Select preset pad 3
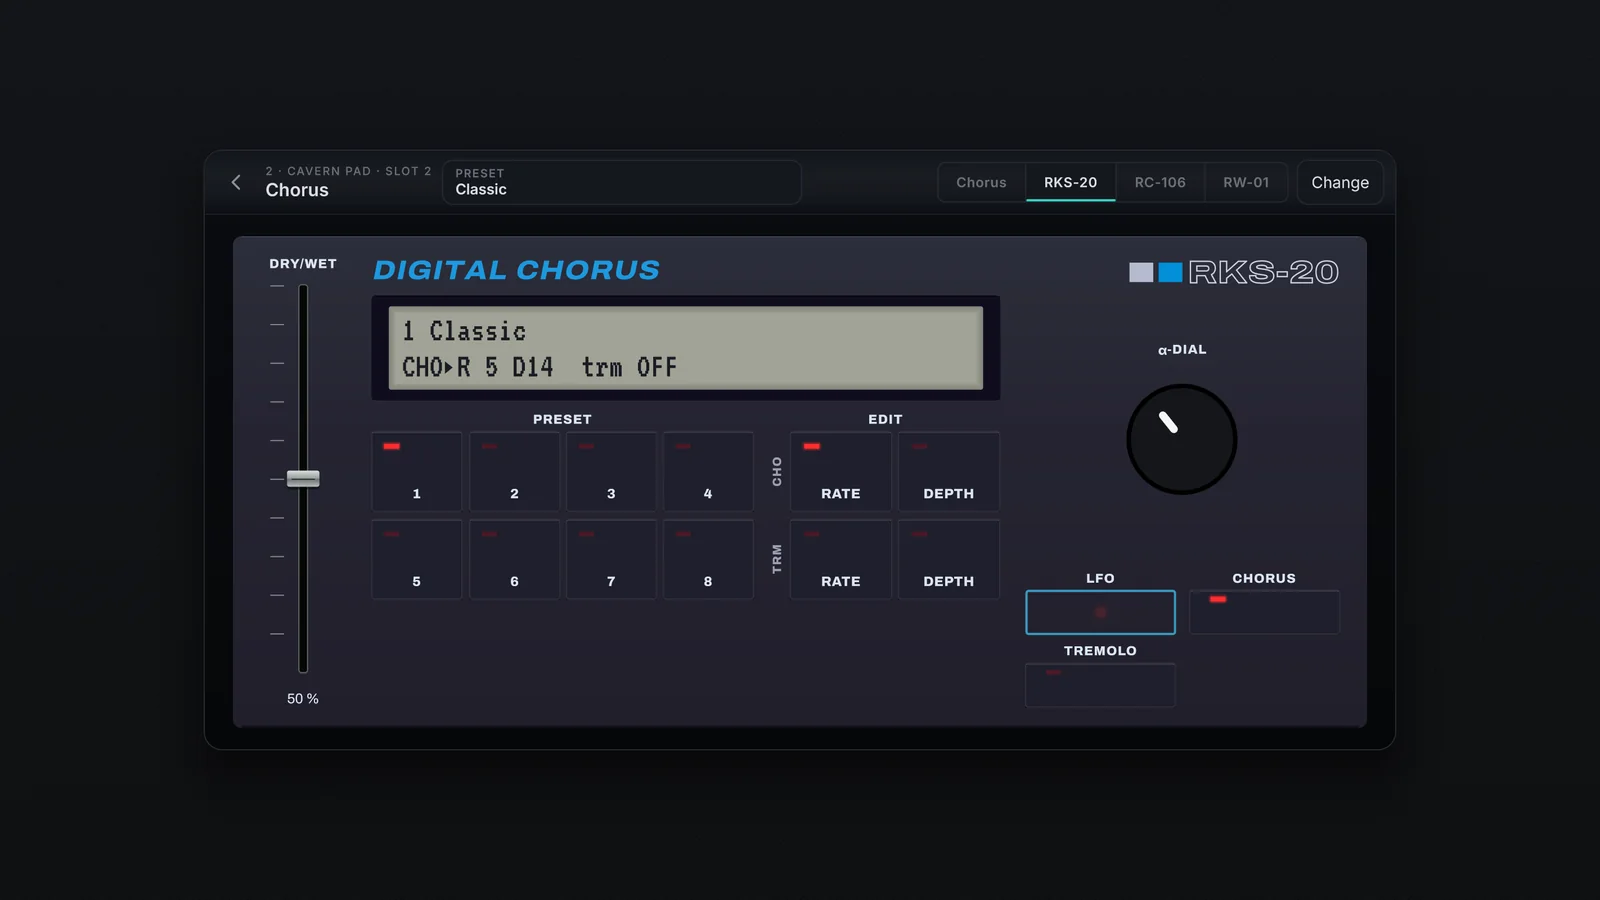This screenshot has height=900, width=1600. pos(611,472)
